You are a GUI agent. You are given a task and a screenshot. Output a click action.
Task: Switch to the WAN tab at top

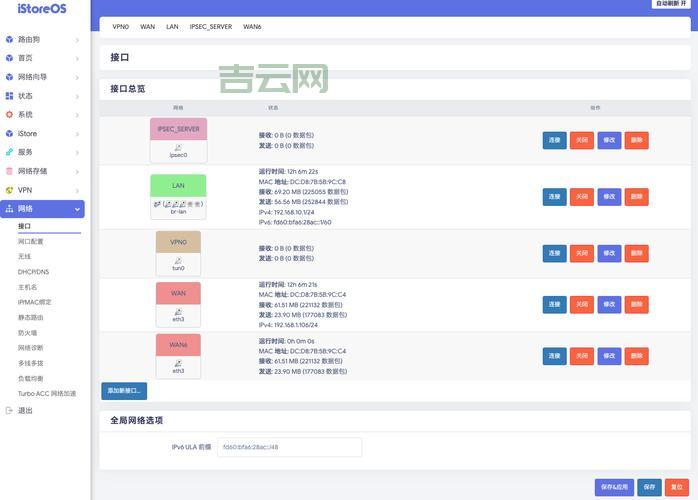(148, 27)
